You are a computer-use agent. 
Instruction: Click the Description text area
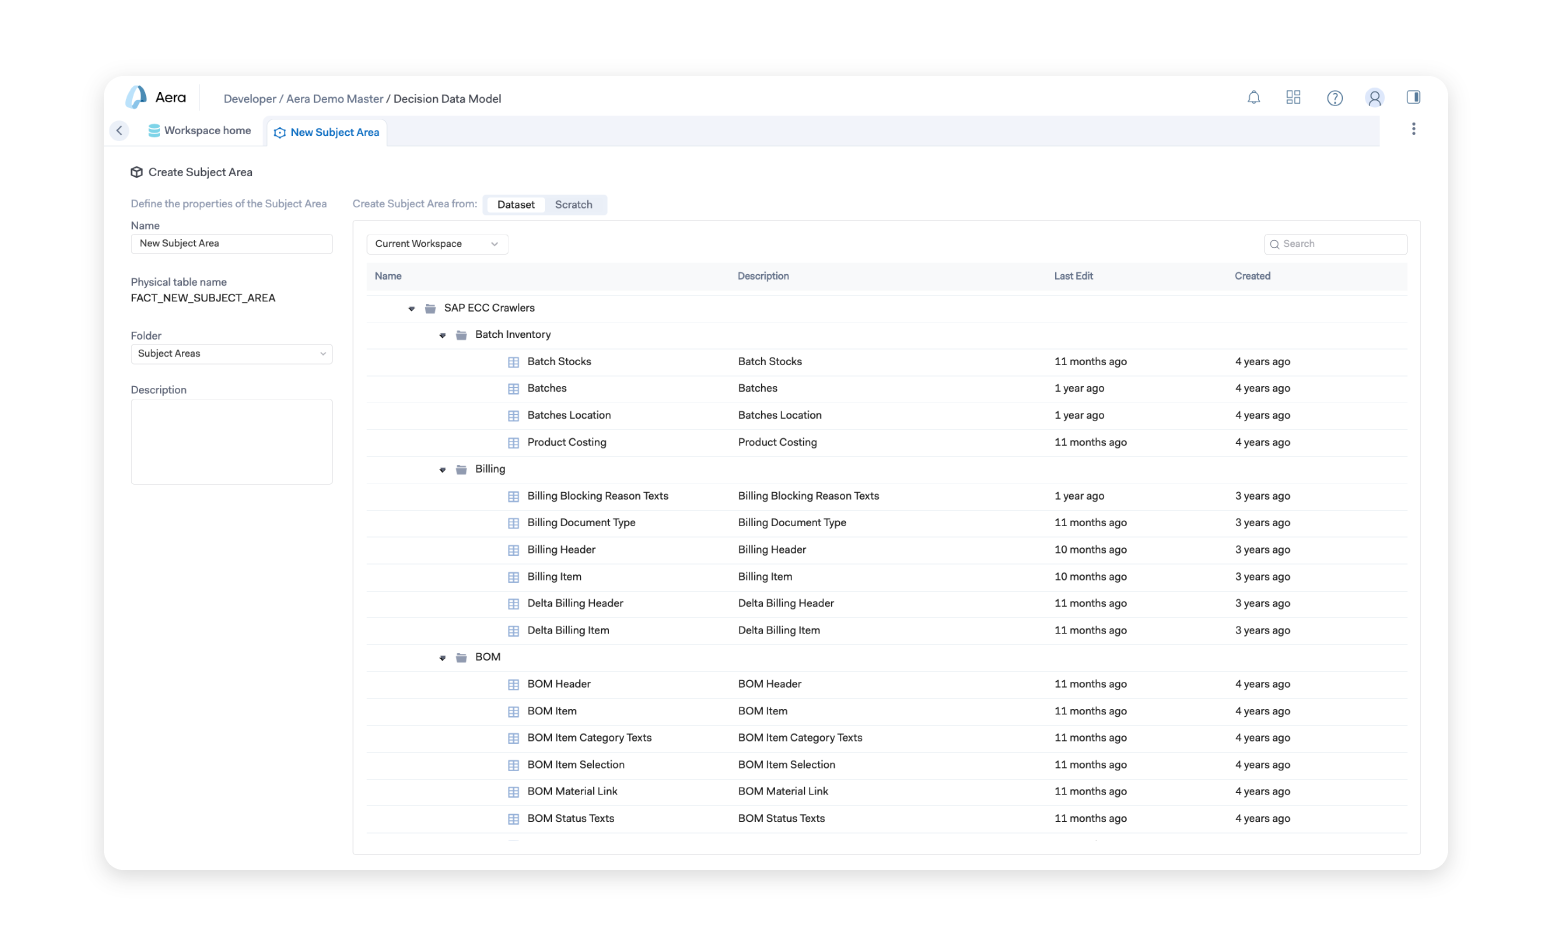[231, 442]
